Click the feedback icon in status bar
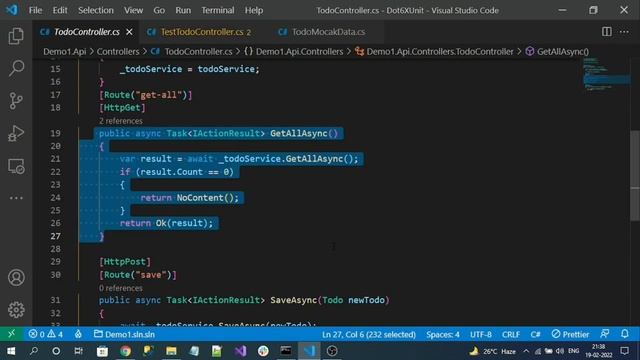The height and width of the screenshot is (360, 640). click(605, 334)
